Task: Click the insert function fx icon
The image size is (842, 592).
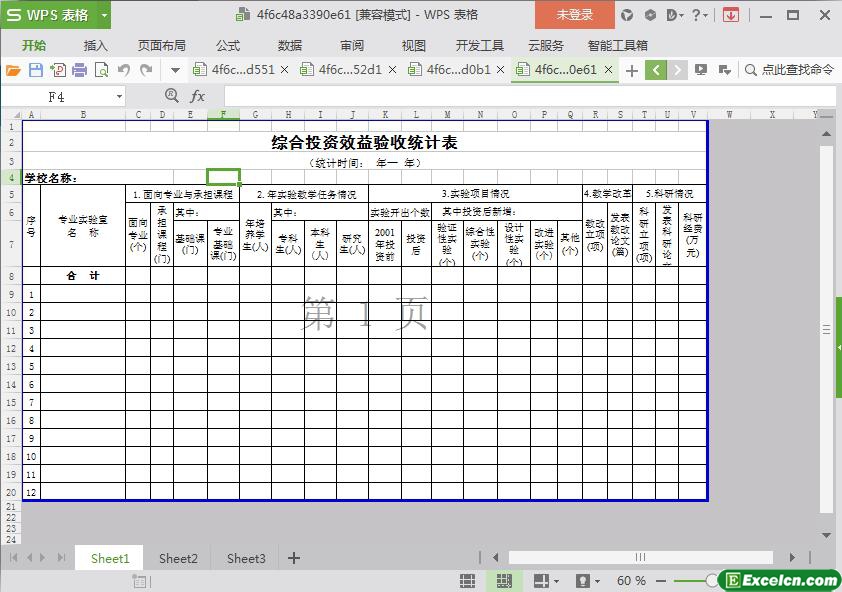Action: pyautogui.click(x=198, y=96)
